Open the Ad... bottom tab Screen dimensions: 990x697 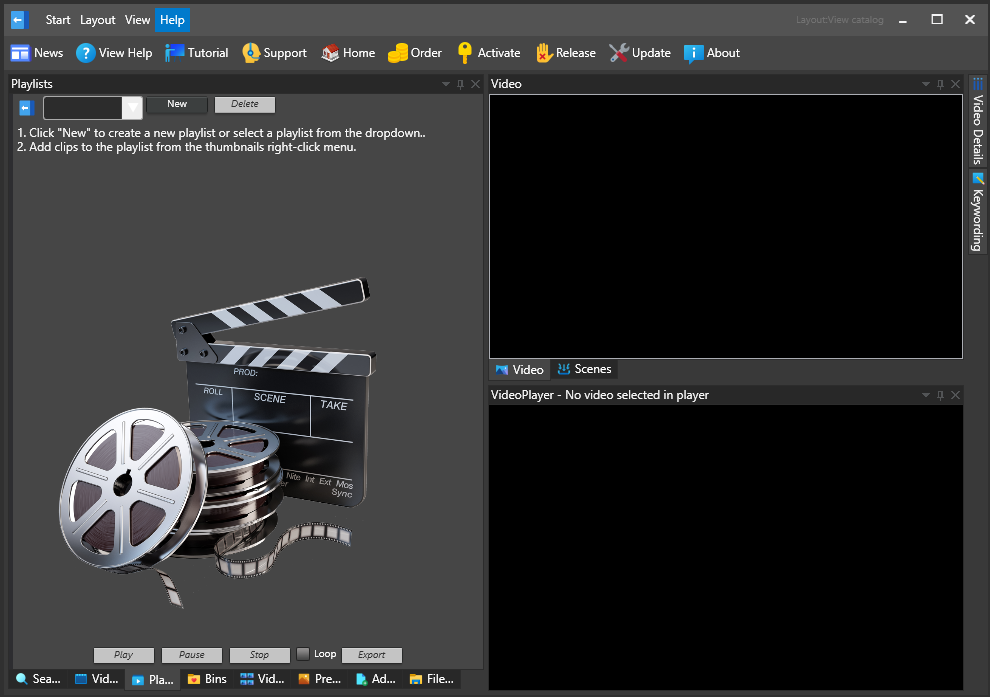(x=376, y=679)
